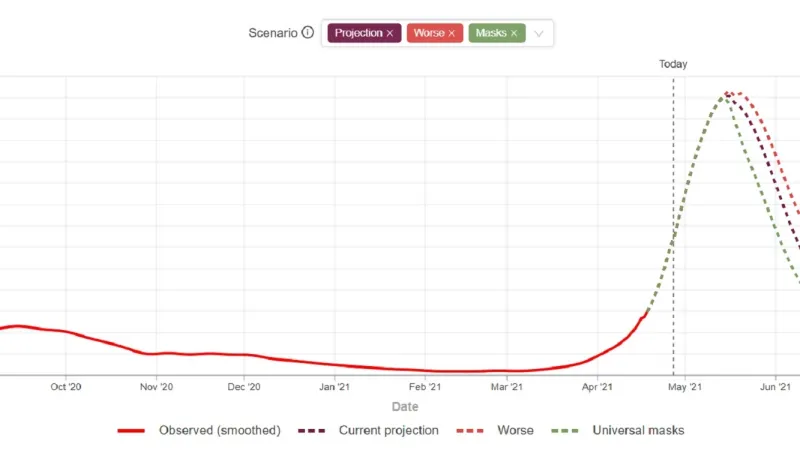This screenshot has height=450, width=800.
Task: Remove the Masks scenario tag
Action: click(x=514, y=33)
